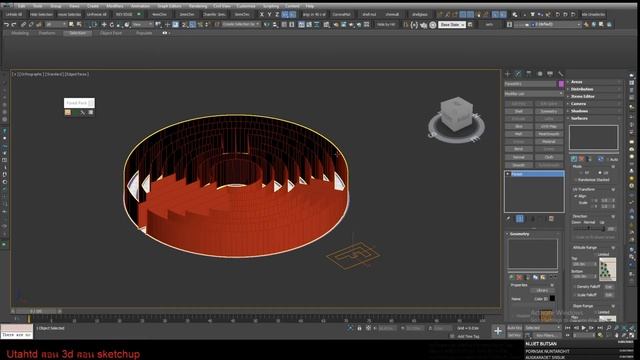Screen dimensions: 640x360
Task: Click the Shell modifier button
Action: click(518, 111)
